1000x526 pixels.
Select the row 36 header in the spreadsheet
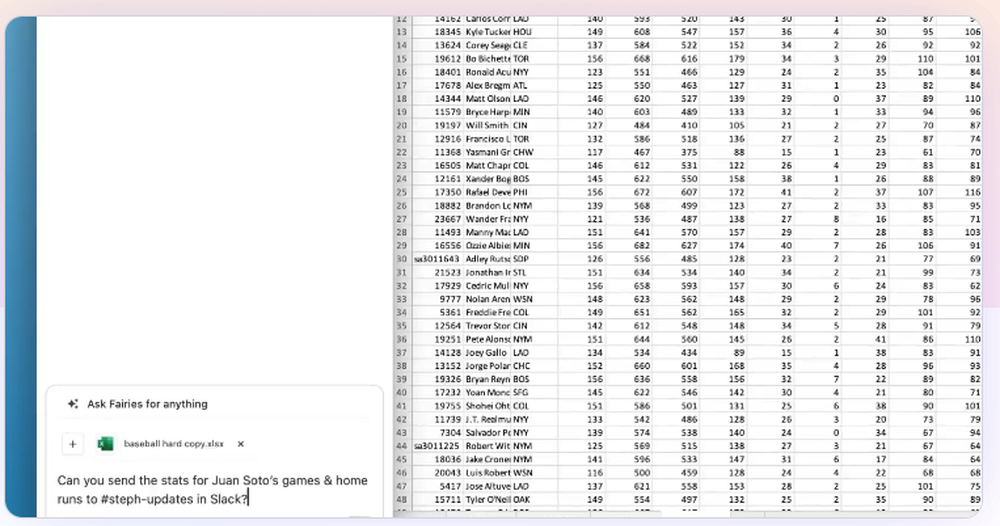(x=402, y=339)
